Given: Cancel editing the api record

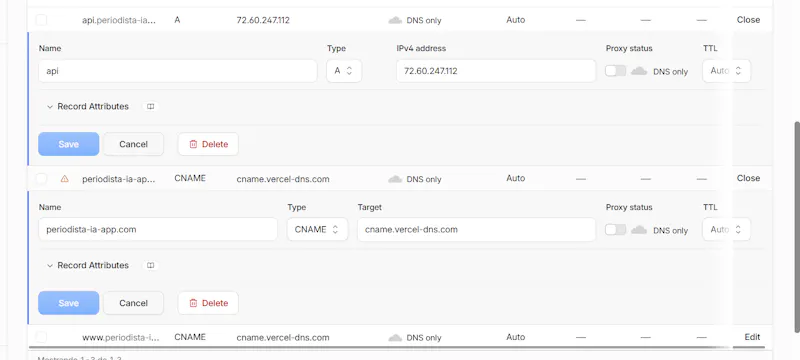Looking at the screenshot, I should point(133,144).
